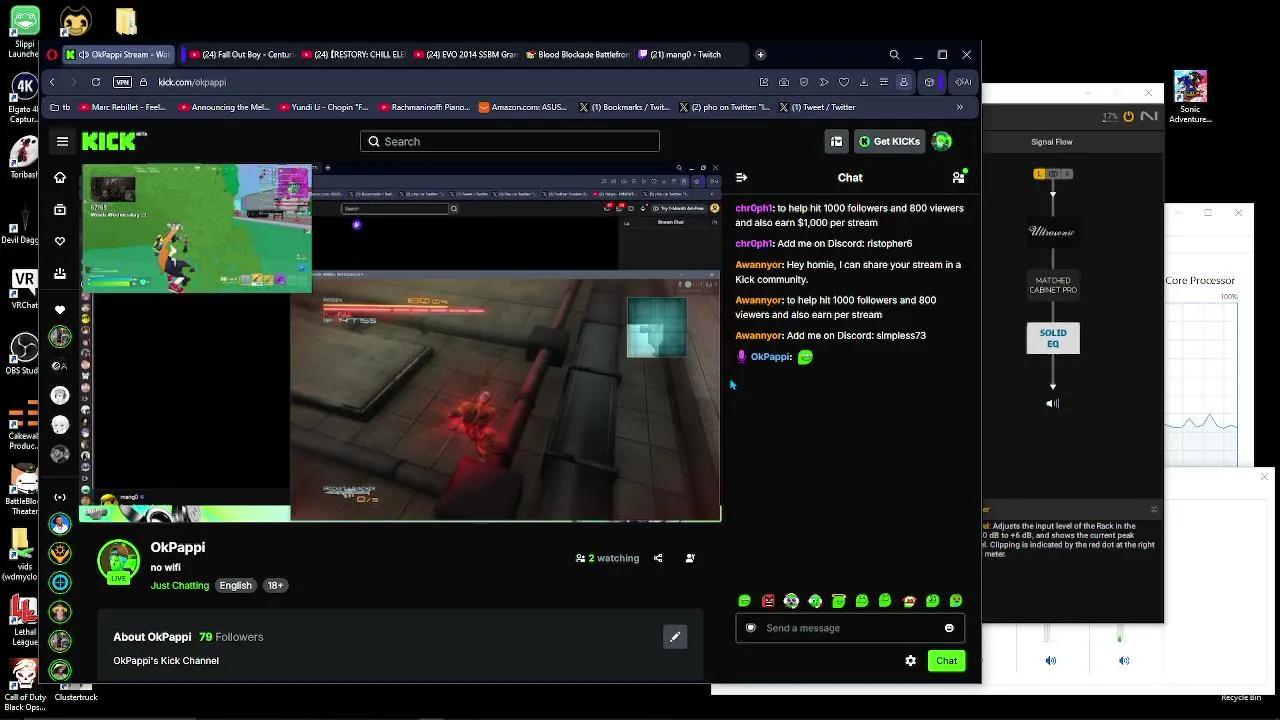Open the tb bookmarks folder

(60, 107)
